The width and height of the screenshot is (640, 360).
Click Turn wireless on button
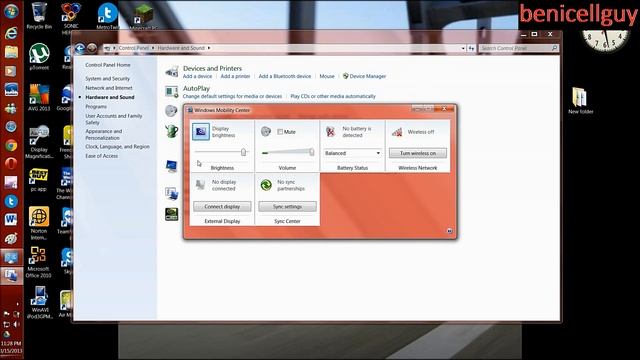pyautogui.click(x=418, y=153)
